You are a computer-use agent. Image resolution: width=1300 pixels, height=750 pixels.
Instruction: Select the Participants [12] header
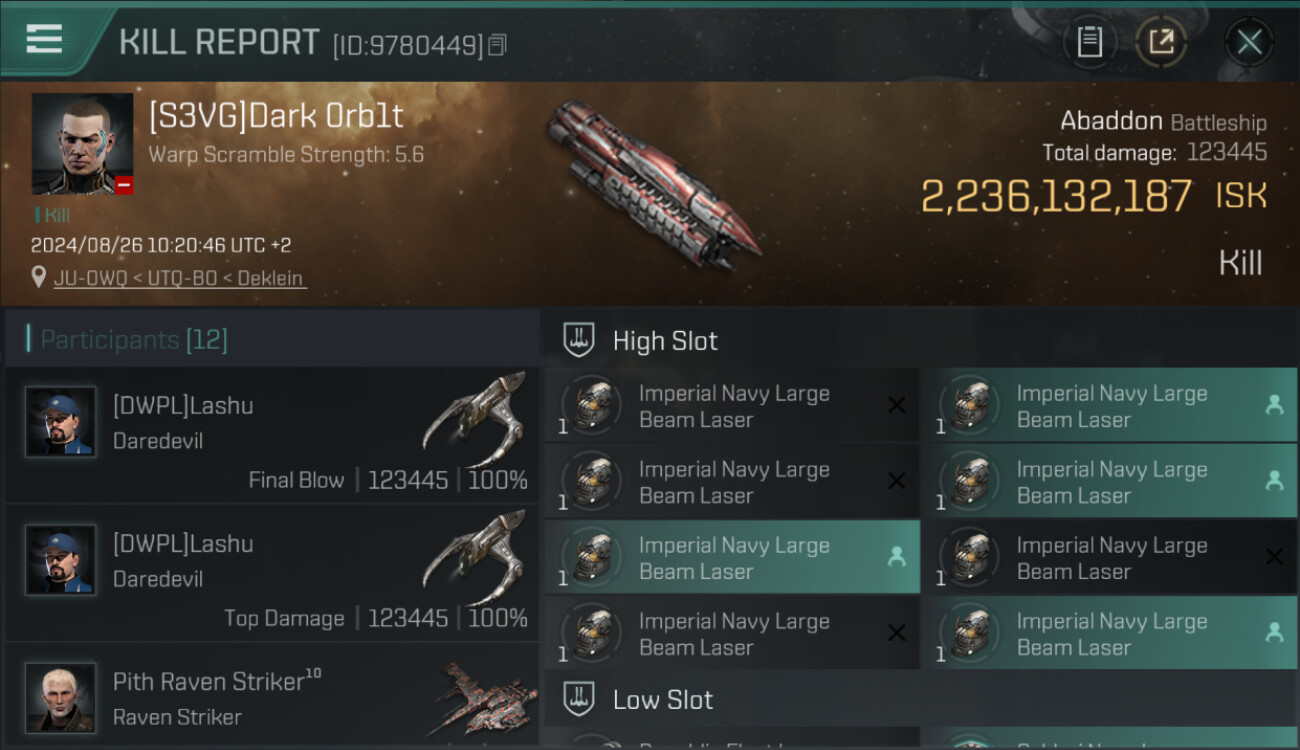click(134, 340)
